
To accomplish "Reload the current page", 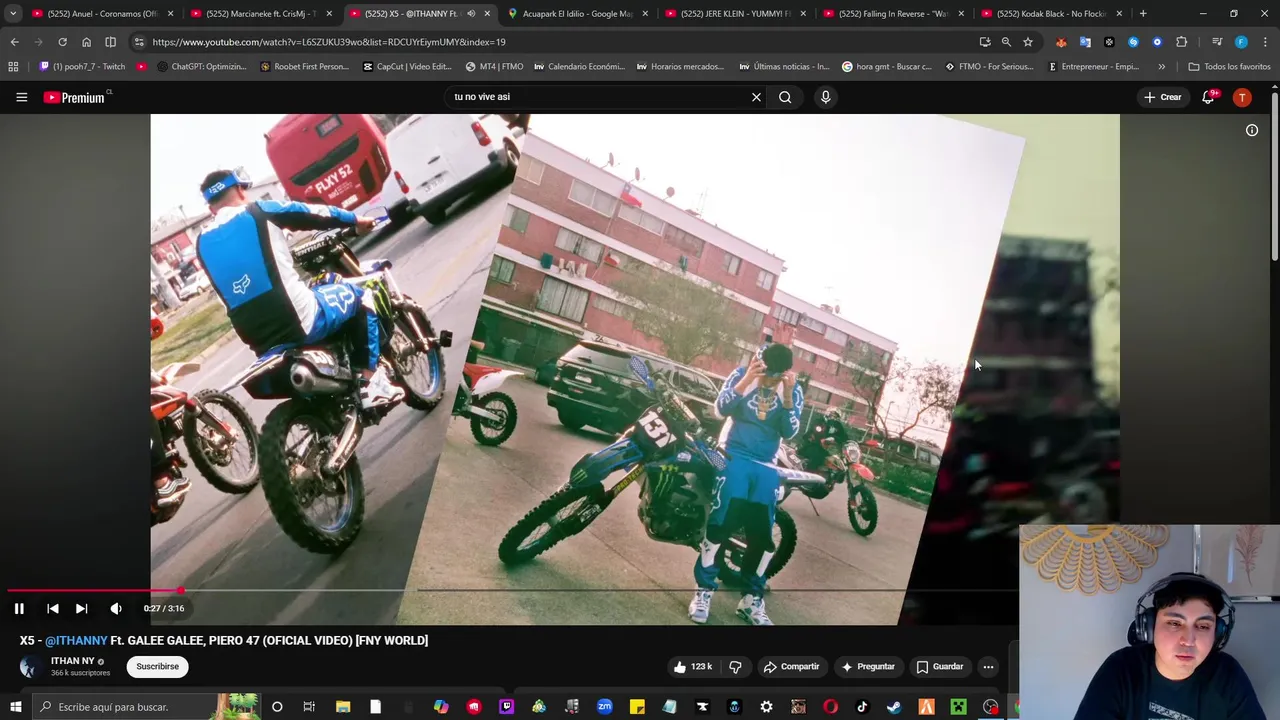I will (x=62, y=42).
